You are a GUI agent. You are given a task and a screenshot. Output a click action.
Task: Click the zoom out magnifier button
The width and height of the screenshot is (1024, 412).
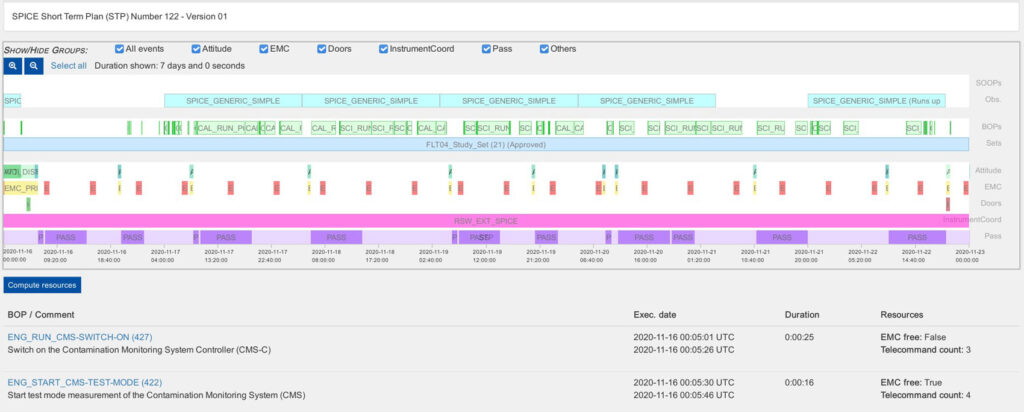(x=33, y=66)
